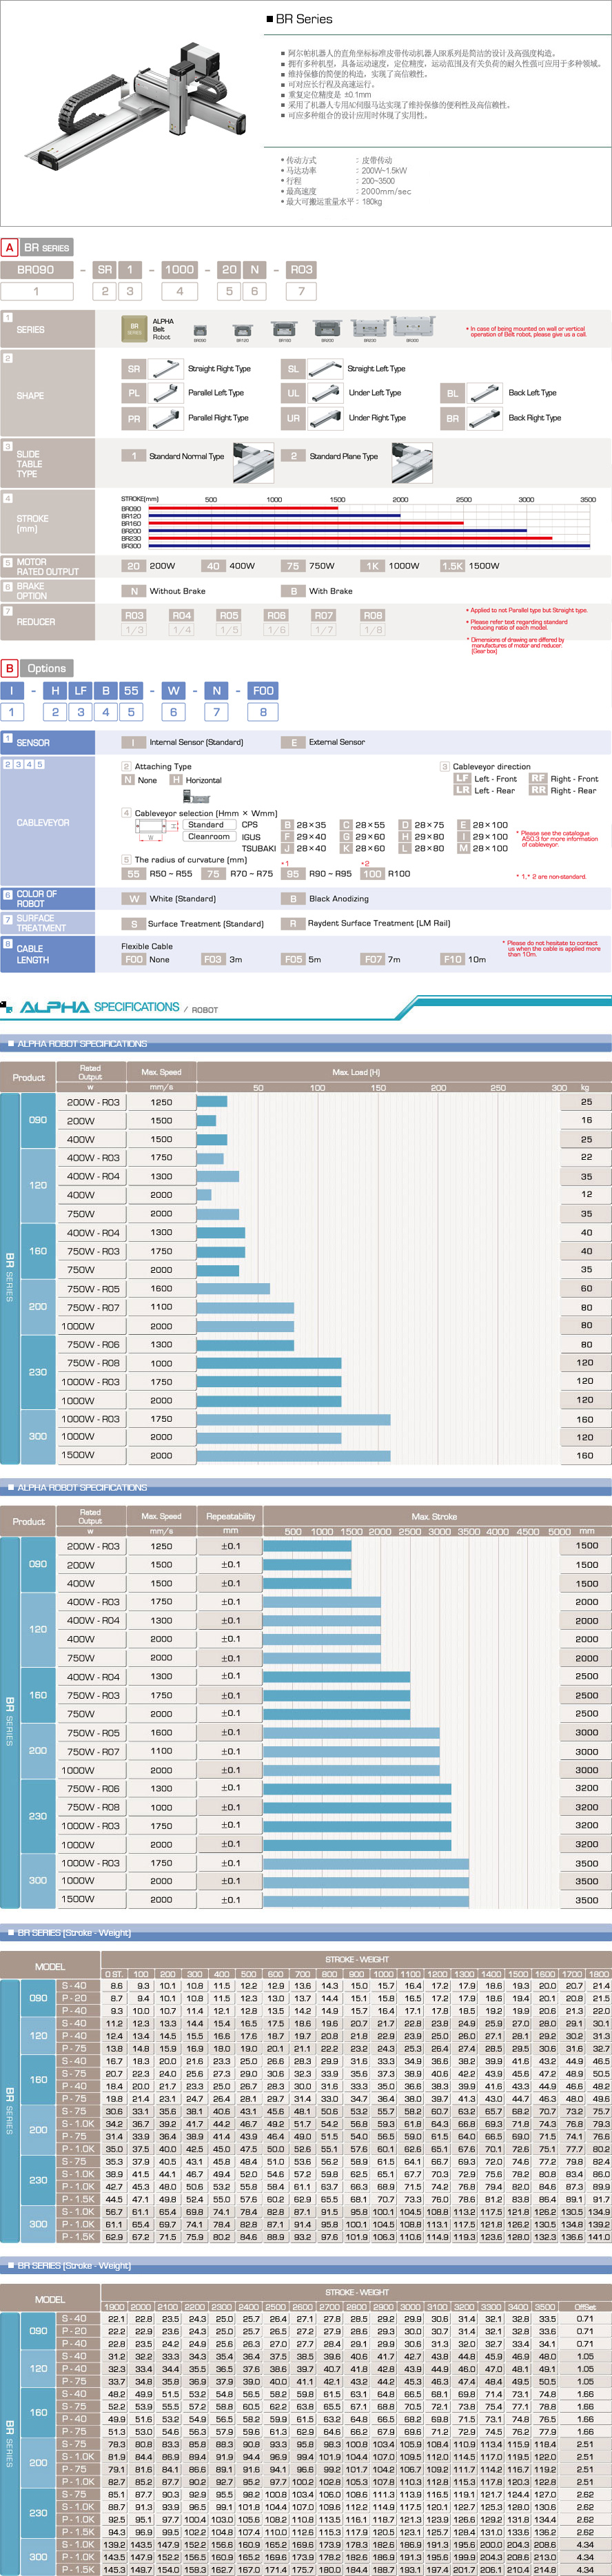Select S Surface Treatment (Standard)
612x2576 pixels.
click(133, 923)
